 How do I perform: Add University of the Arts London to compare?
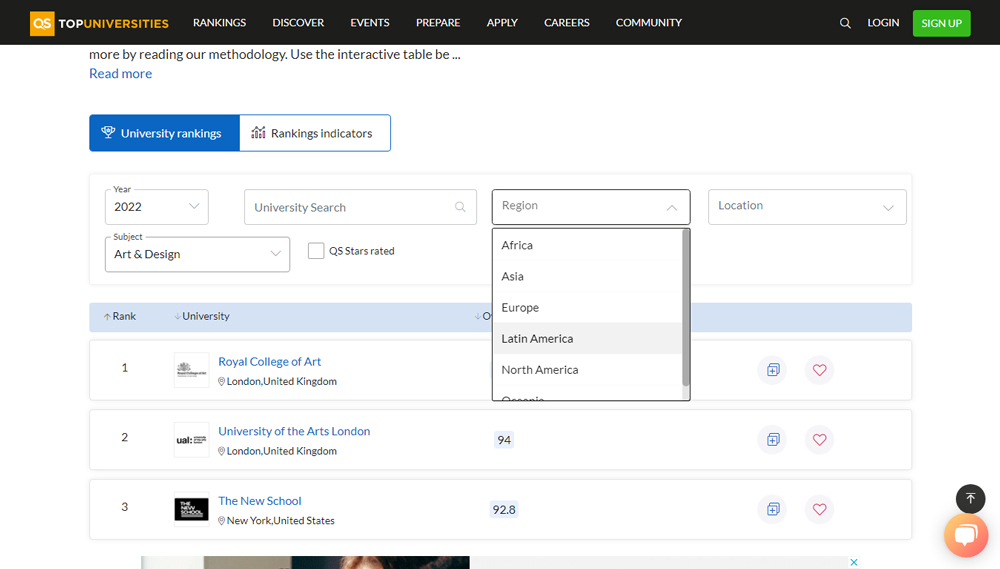click(773, 440)
